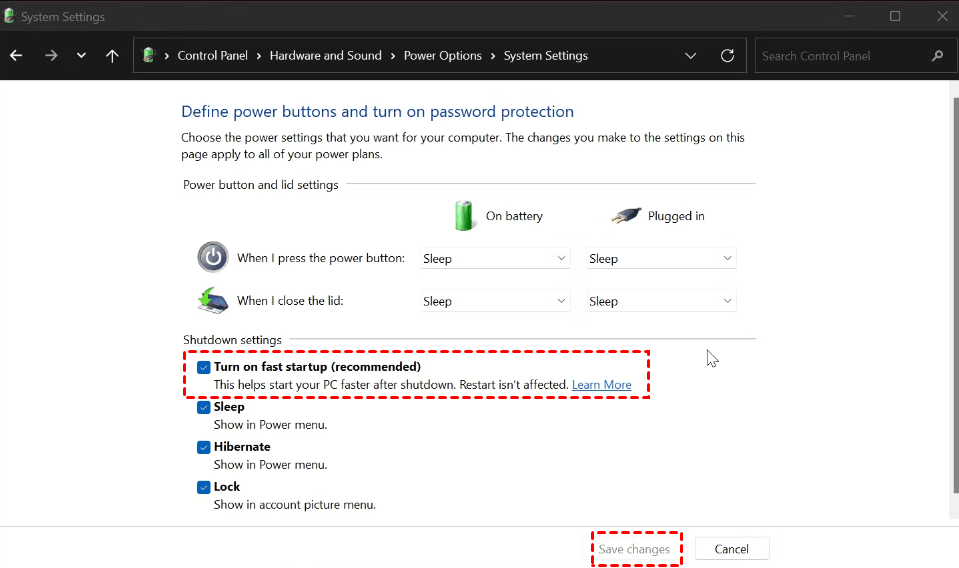Click the Forward navigation arrow
Image resolution: width=959 pixels, height=568 pixels.
pyautogui.click(x=51, y=56)
